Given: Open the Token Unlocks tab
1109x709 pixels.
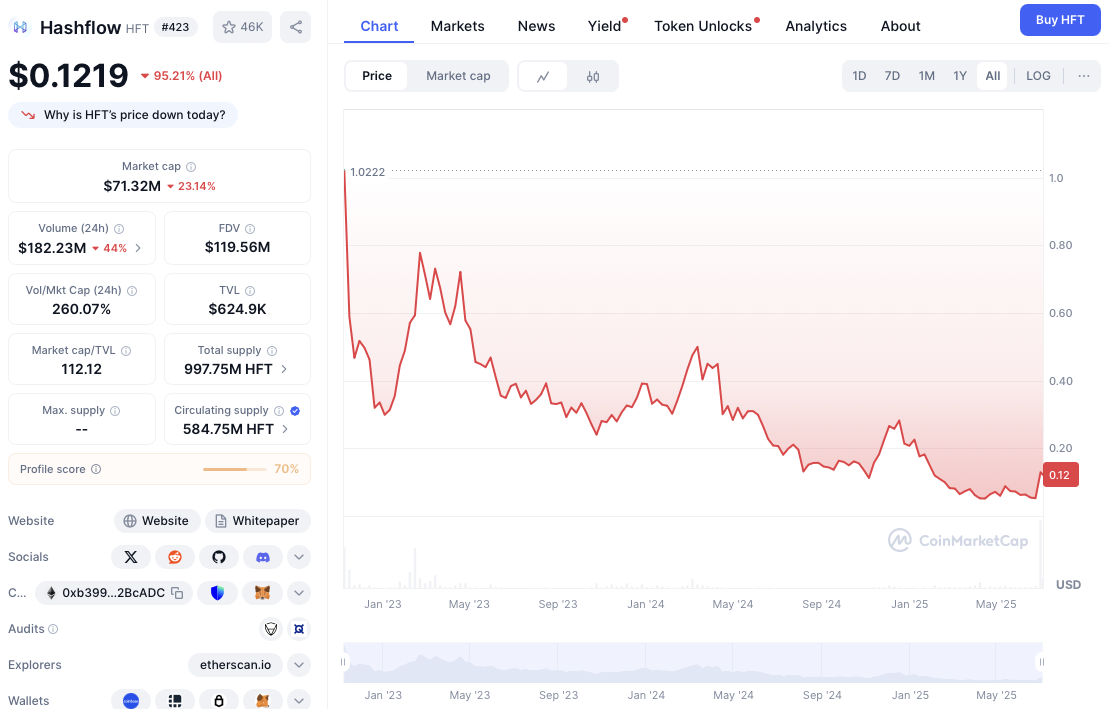Looking at the screenshot, I should (x=703, y=26).
